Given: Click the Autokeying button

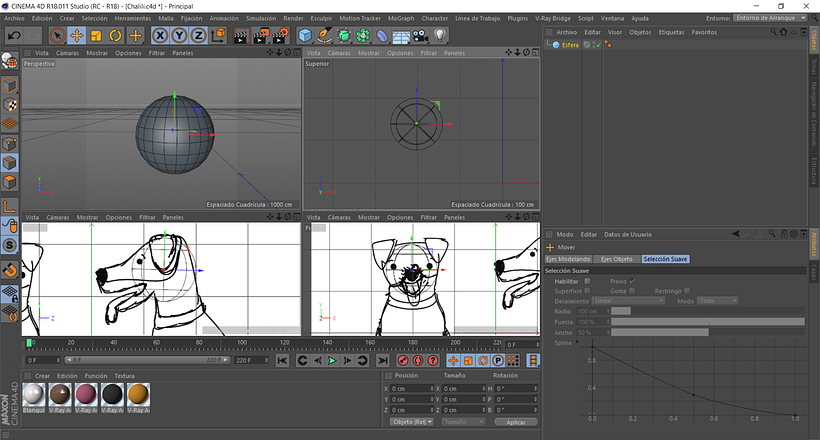Looking at the screenshot, I should [x=418, y=360].
